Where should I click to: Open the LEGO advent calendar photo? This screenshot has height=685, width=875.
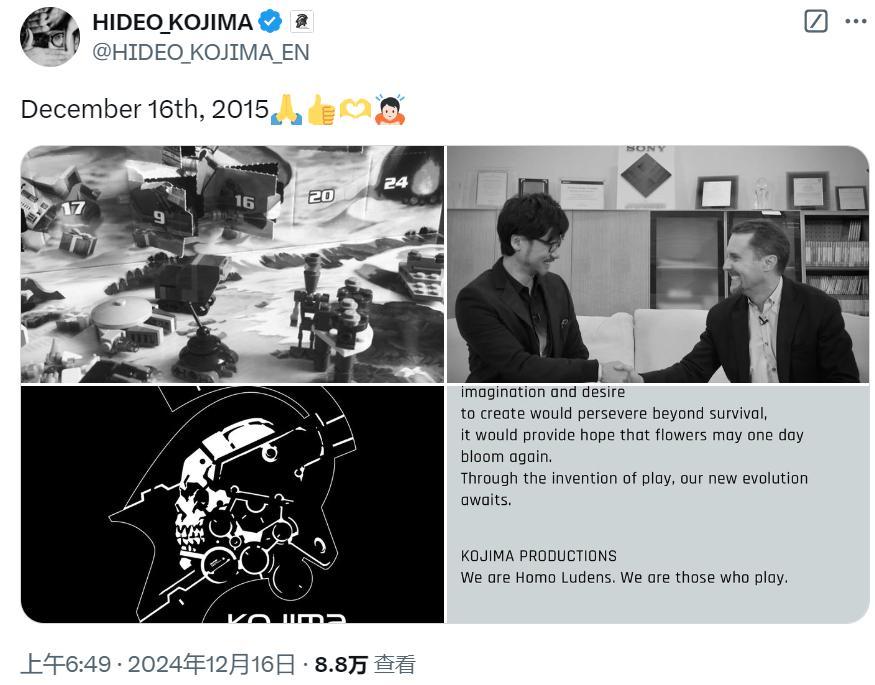(x=232, y=264)
